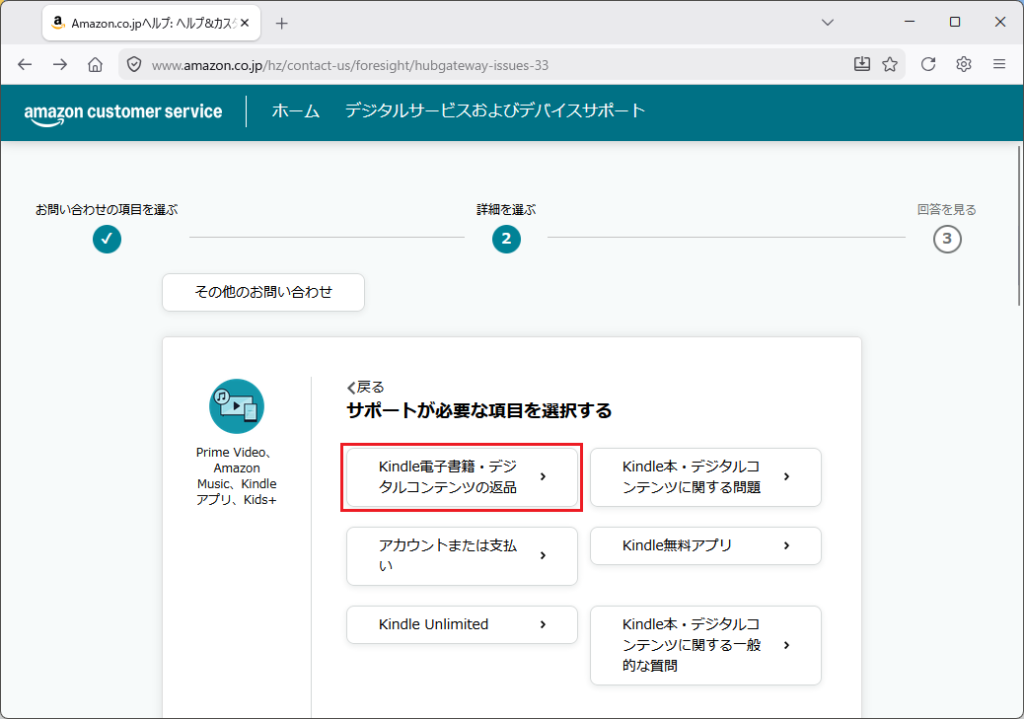Click chevron on Kindle電子書籍の返品 card
Viewport: 1024px width, 719px height.
[543, 477]
